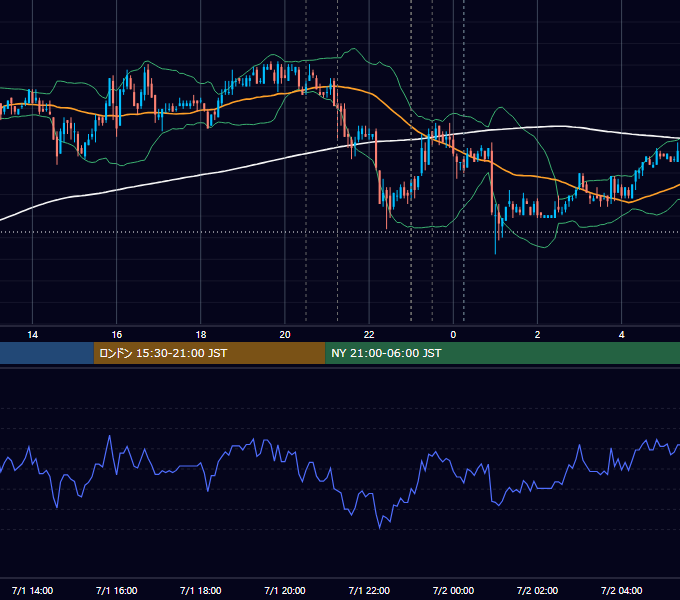Image resolution: width=680 pixels, height=600 pixels.
Task: Click the 14 hour axis label
Action: tap(33, 335)
